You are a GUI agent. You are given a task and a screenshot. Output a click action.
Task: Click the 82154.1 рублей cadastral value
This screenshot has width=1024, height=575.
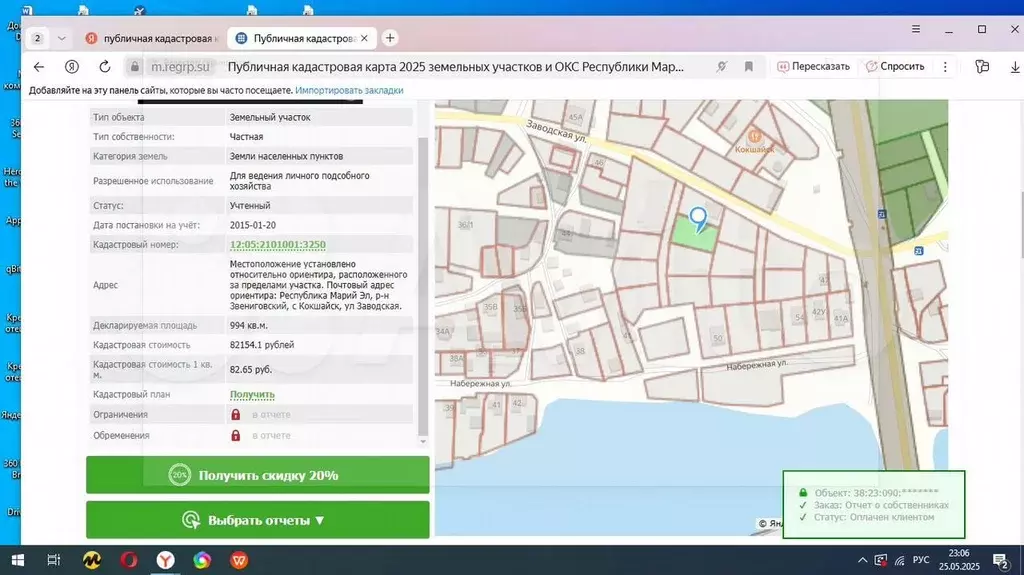(x=262, y=345)
